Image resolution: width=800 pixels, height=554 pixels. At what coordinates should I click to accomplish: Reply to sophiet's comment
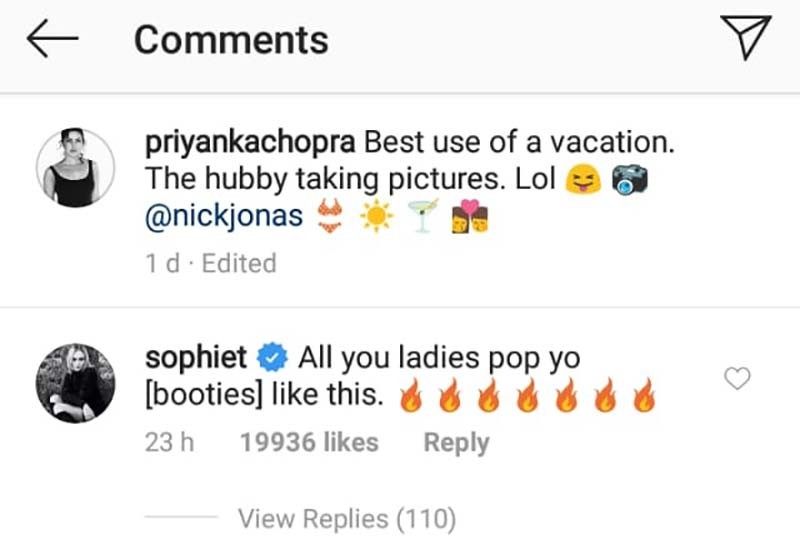456,443
